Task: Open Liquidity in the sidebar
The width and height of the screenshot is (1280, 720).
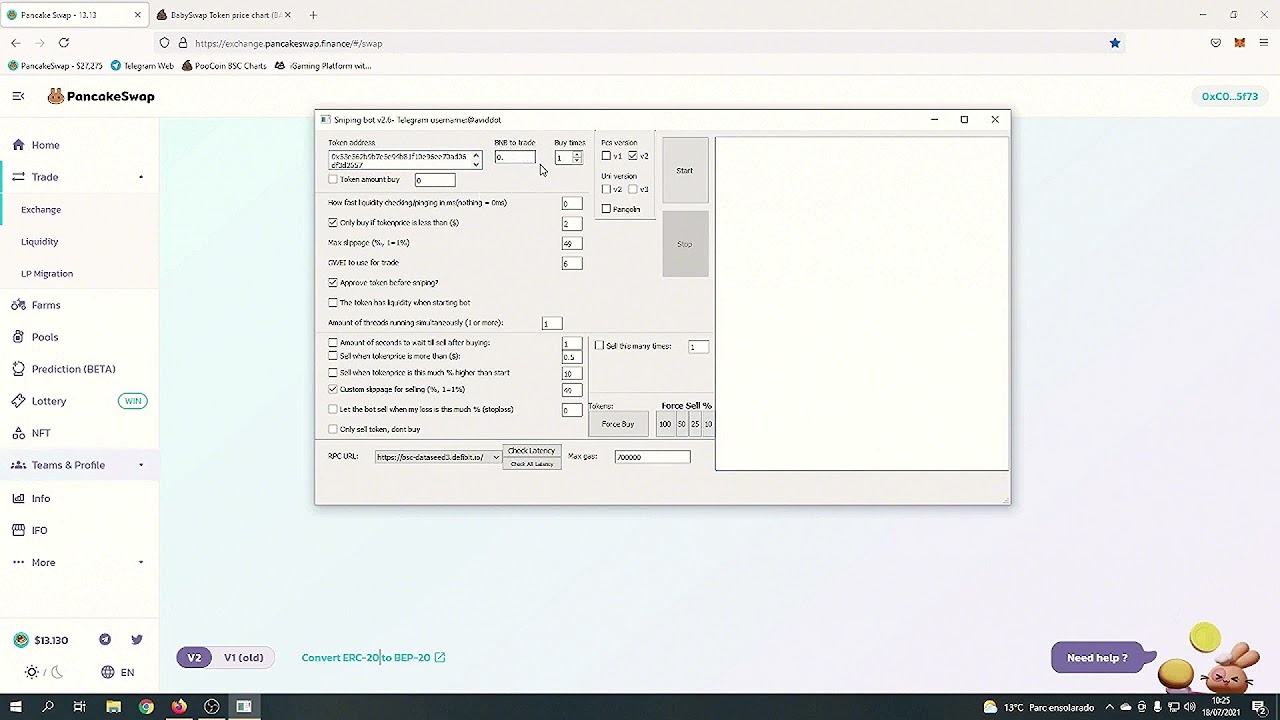Action: click(40, 241)
